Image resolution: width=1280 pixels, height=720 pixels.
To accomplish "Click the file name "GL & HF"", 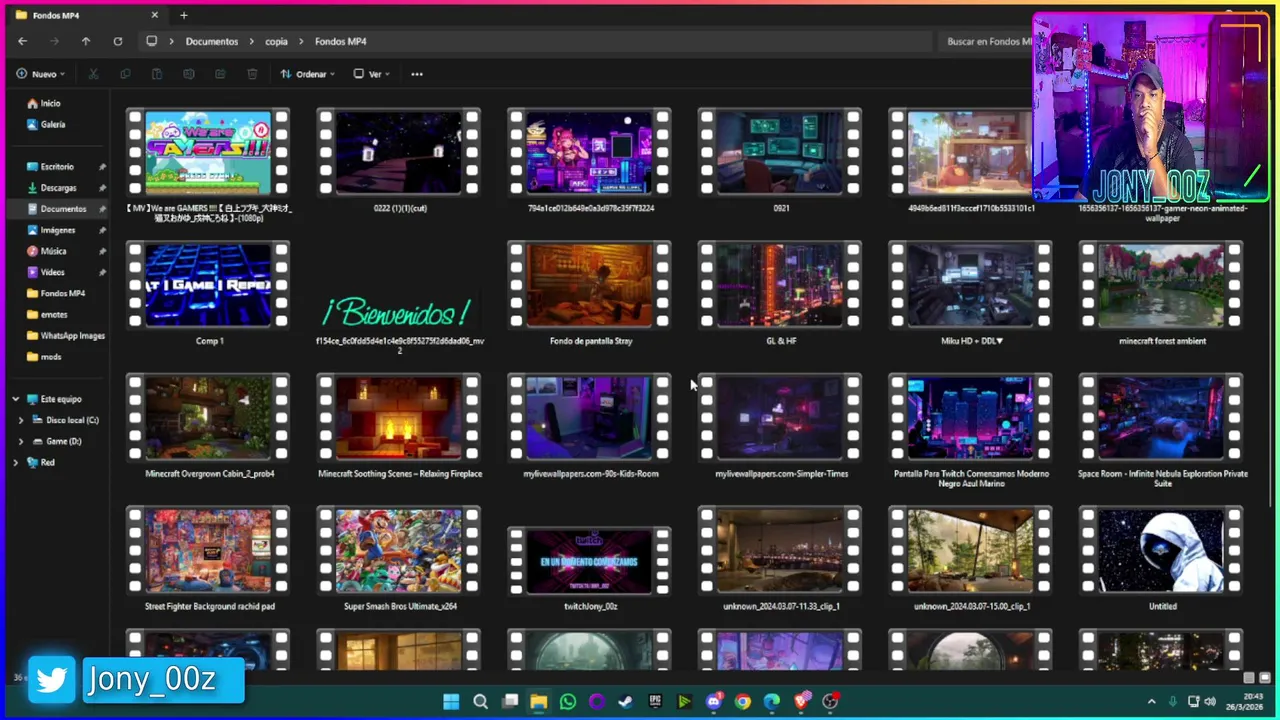I will pyautogui.click(x=781, y=341).
